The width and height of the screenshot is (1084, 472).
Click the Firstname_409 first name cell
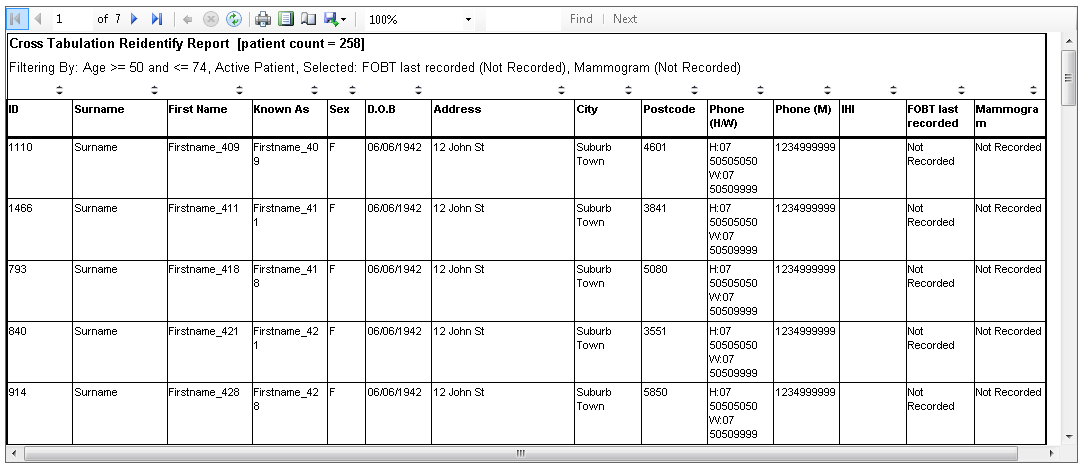pyautogui.click(x=209, y=168)
